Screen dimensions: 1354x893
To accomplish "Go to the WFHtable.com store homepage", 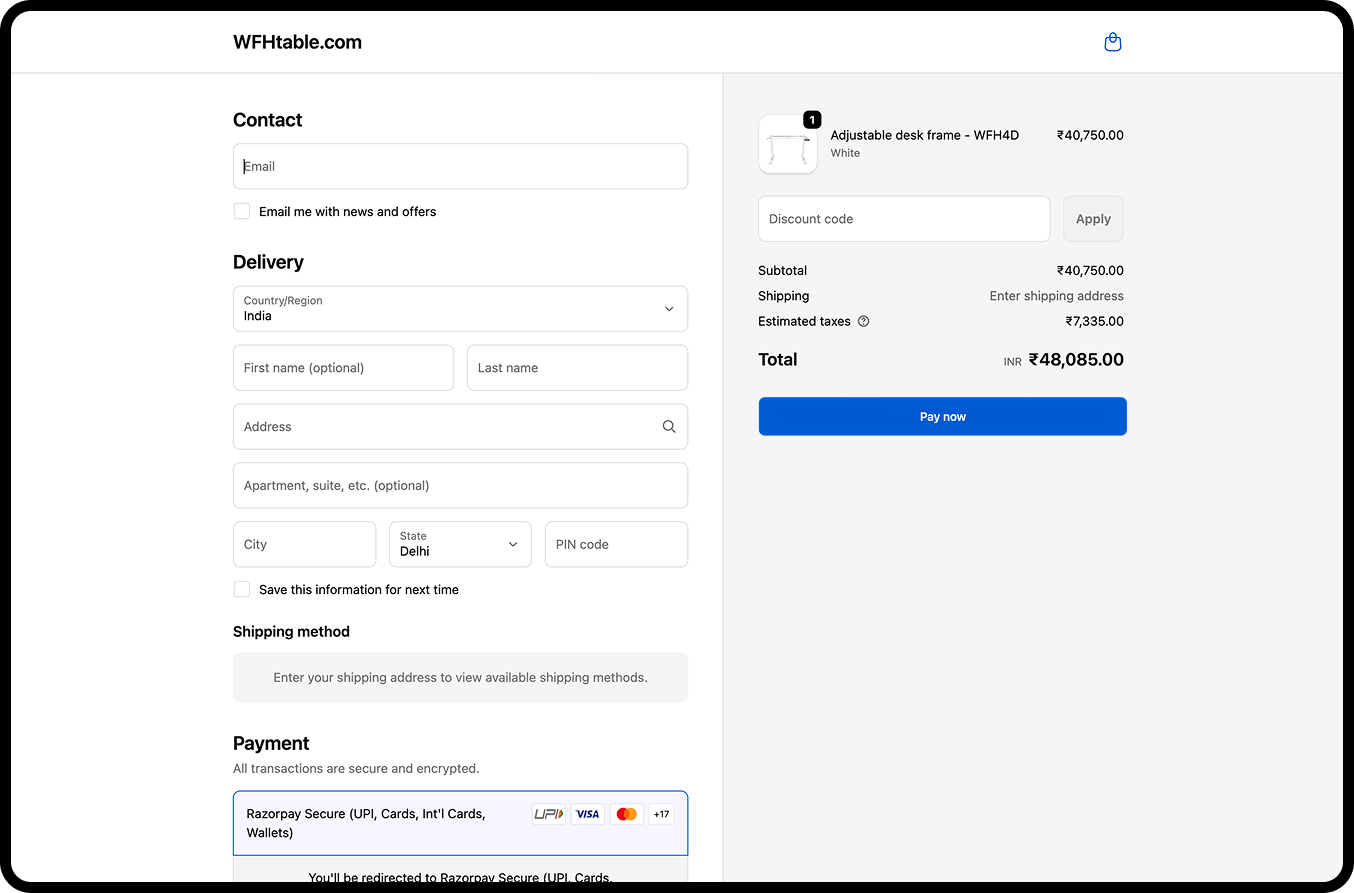I will click(x=297, y=42).
